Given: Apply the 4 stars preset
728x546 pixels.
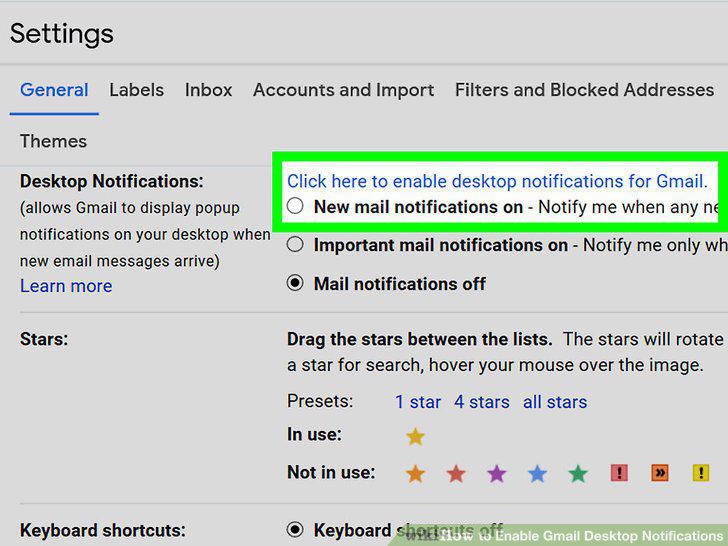Looking at the screenshot, I should pyautogui.click(x=482, y=402).
